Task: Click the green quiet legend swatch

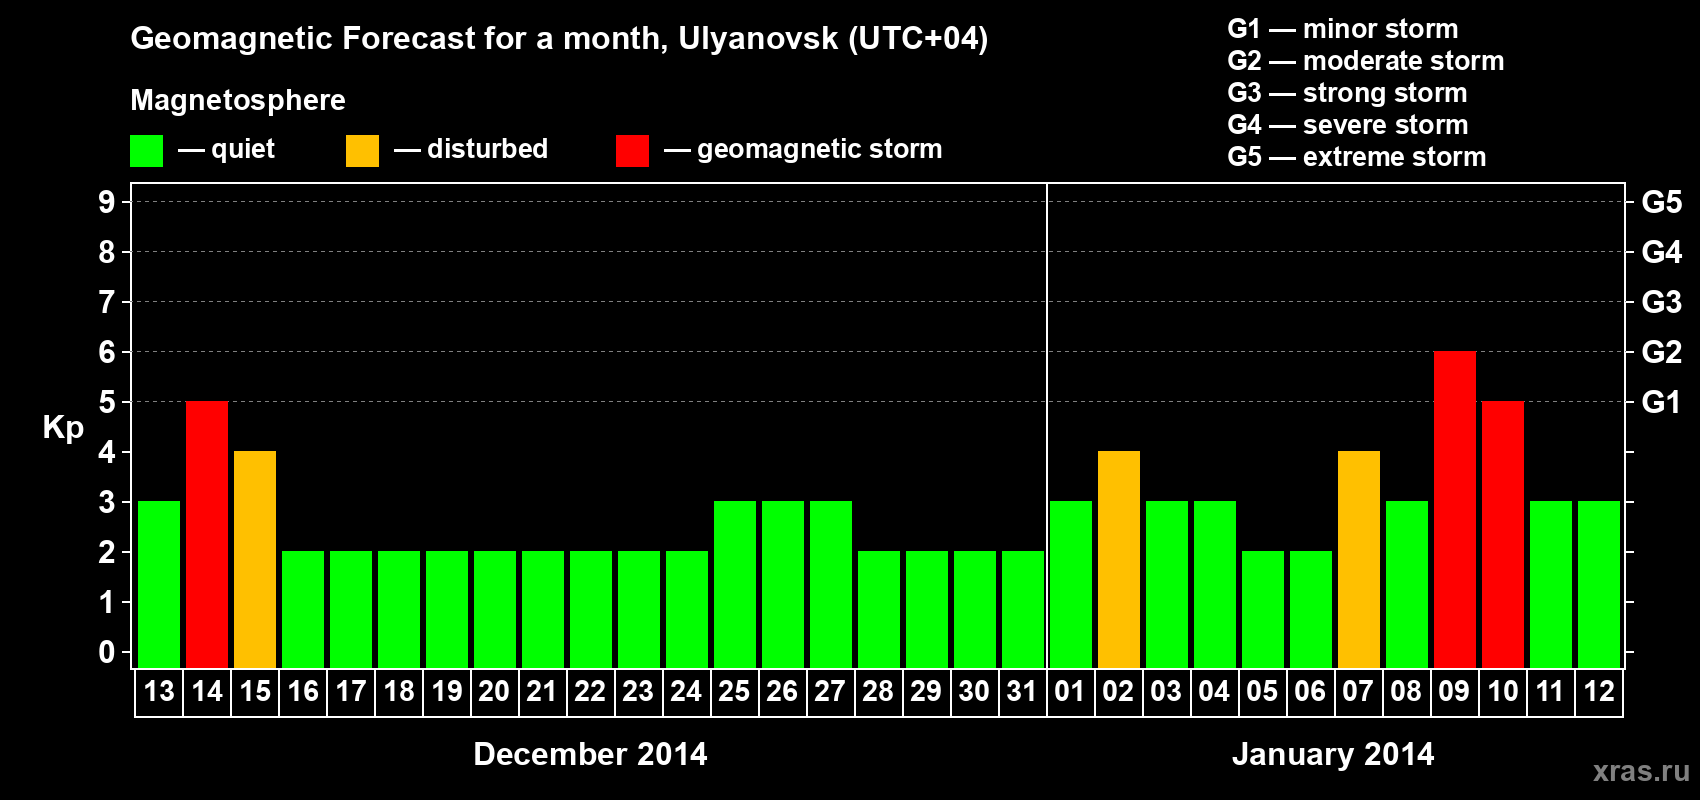Action: pos(146,151)
